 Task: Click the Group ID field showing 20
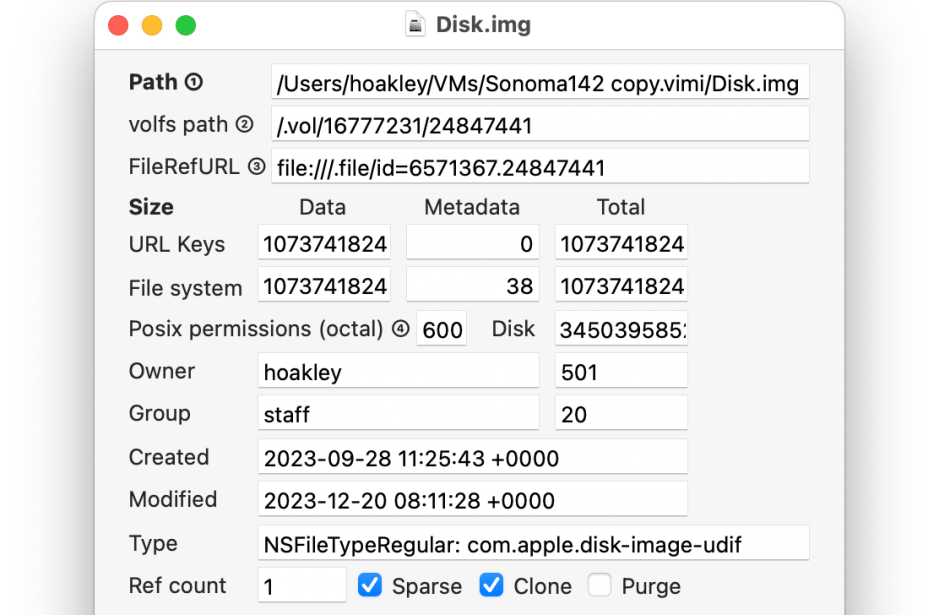pyautogui.click(x=620, y=414)
